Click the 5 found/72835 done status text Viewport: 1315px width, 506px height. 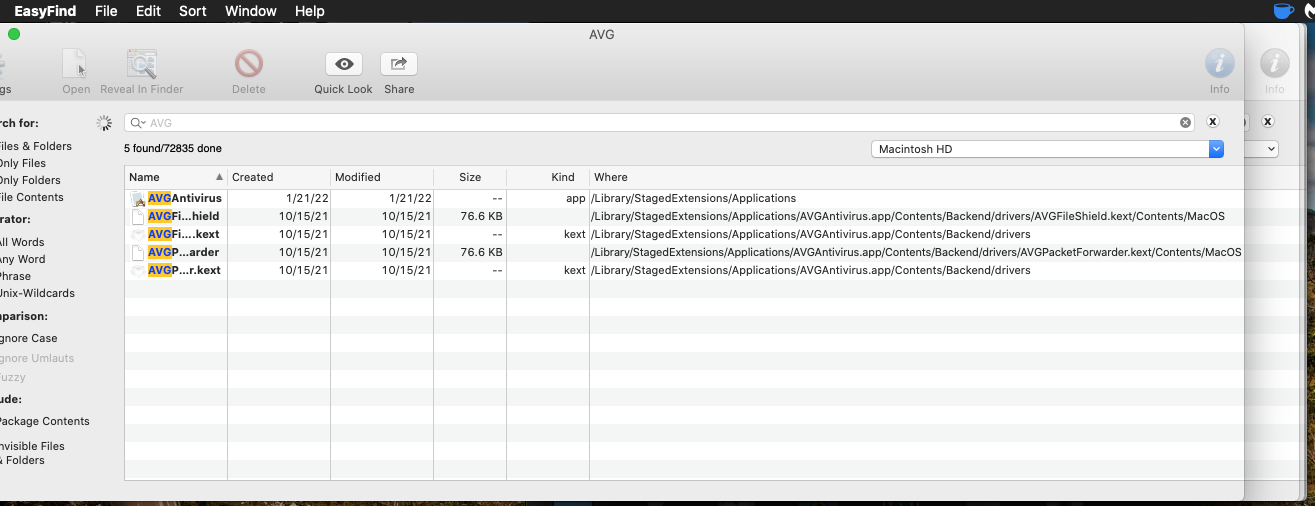(173, 148)
